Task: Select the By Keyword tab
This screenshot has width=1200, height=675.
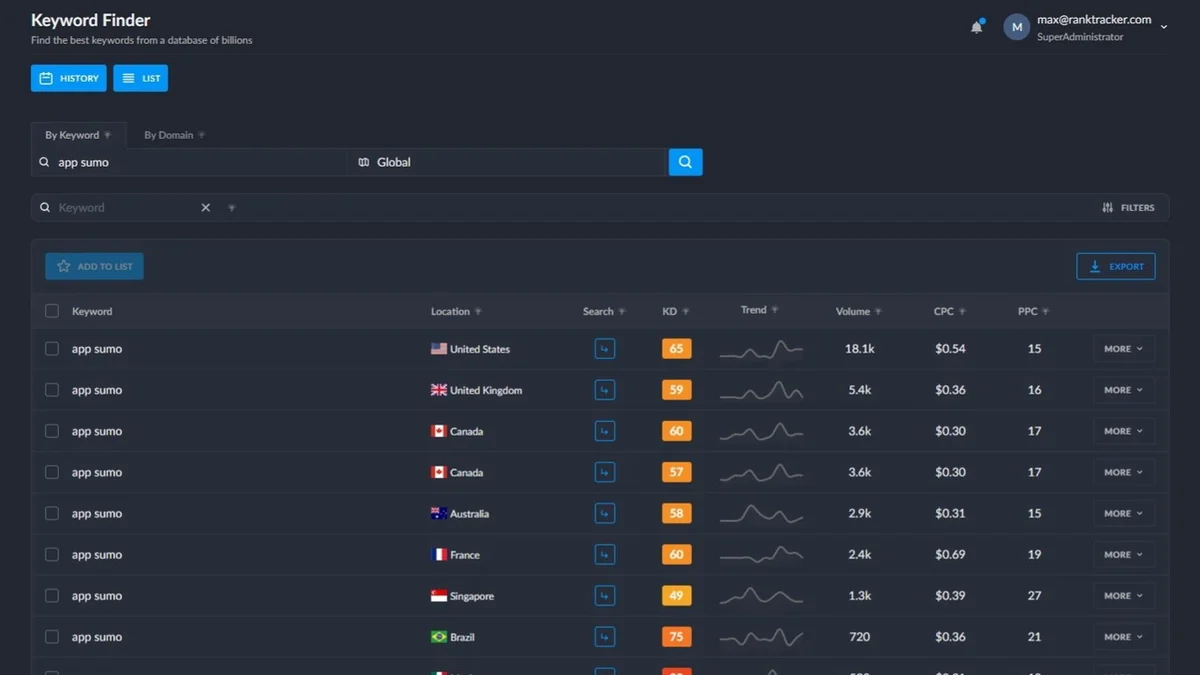Action: (x=72, y=135)
